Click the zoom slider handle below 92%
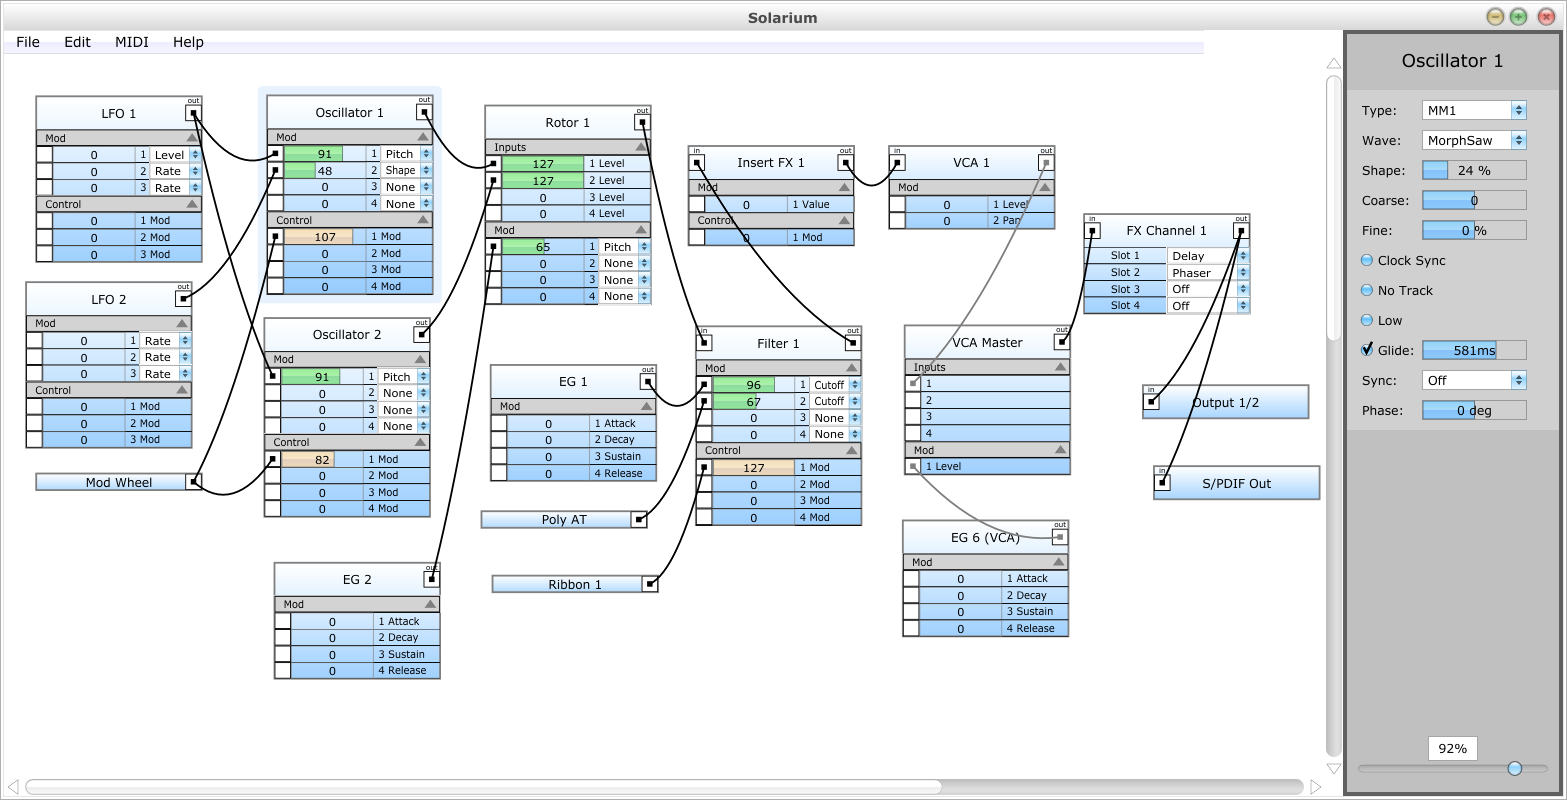1567x800 pixels. tap(1515, 768)
